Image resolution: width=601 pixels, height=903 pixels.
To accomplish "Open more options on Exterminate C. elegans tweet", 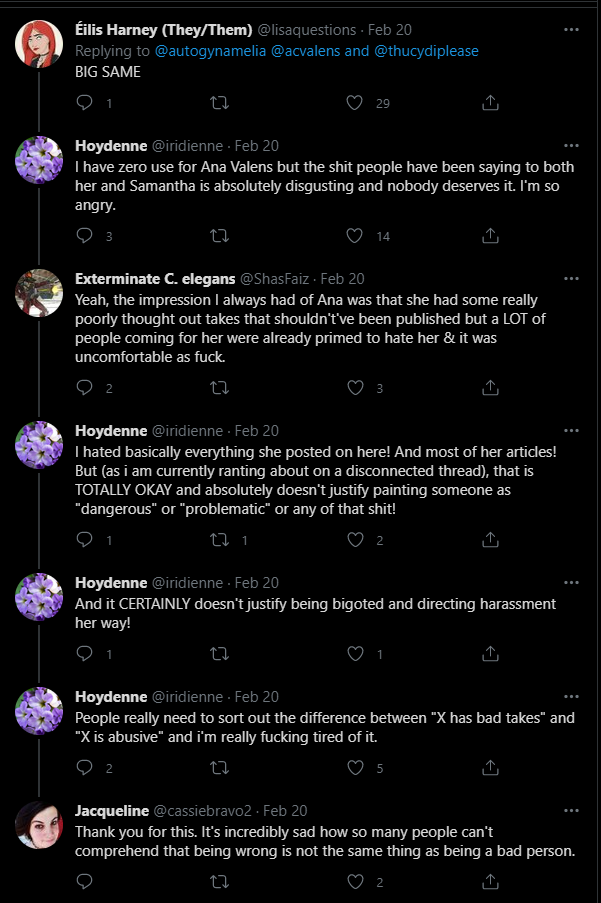I will click(x=571, y=278).
